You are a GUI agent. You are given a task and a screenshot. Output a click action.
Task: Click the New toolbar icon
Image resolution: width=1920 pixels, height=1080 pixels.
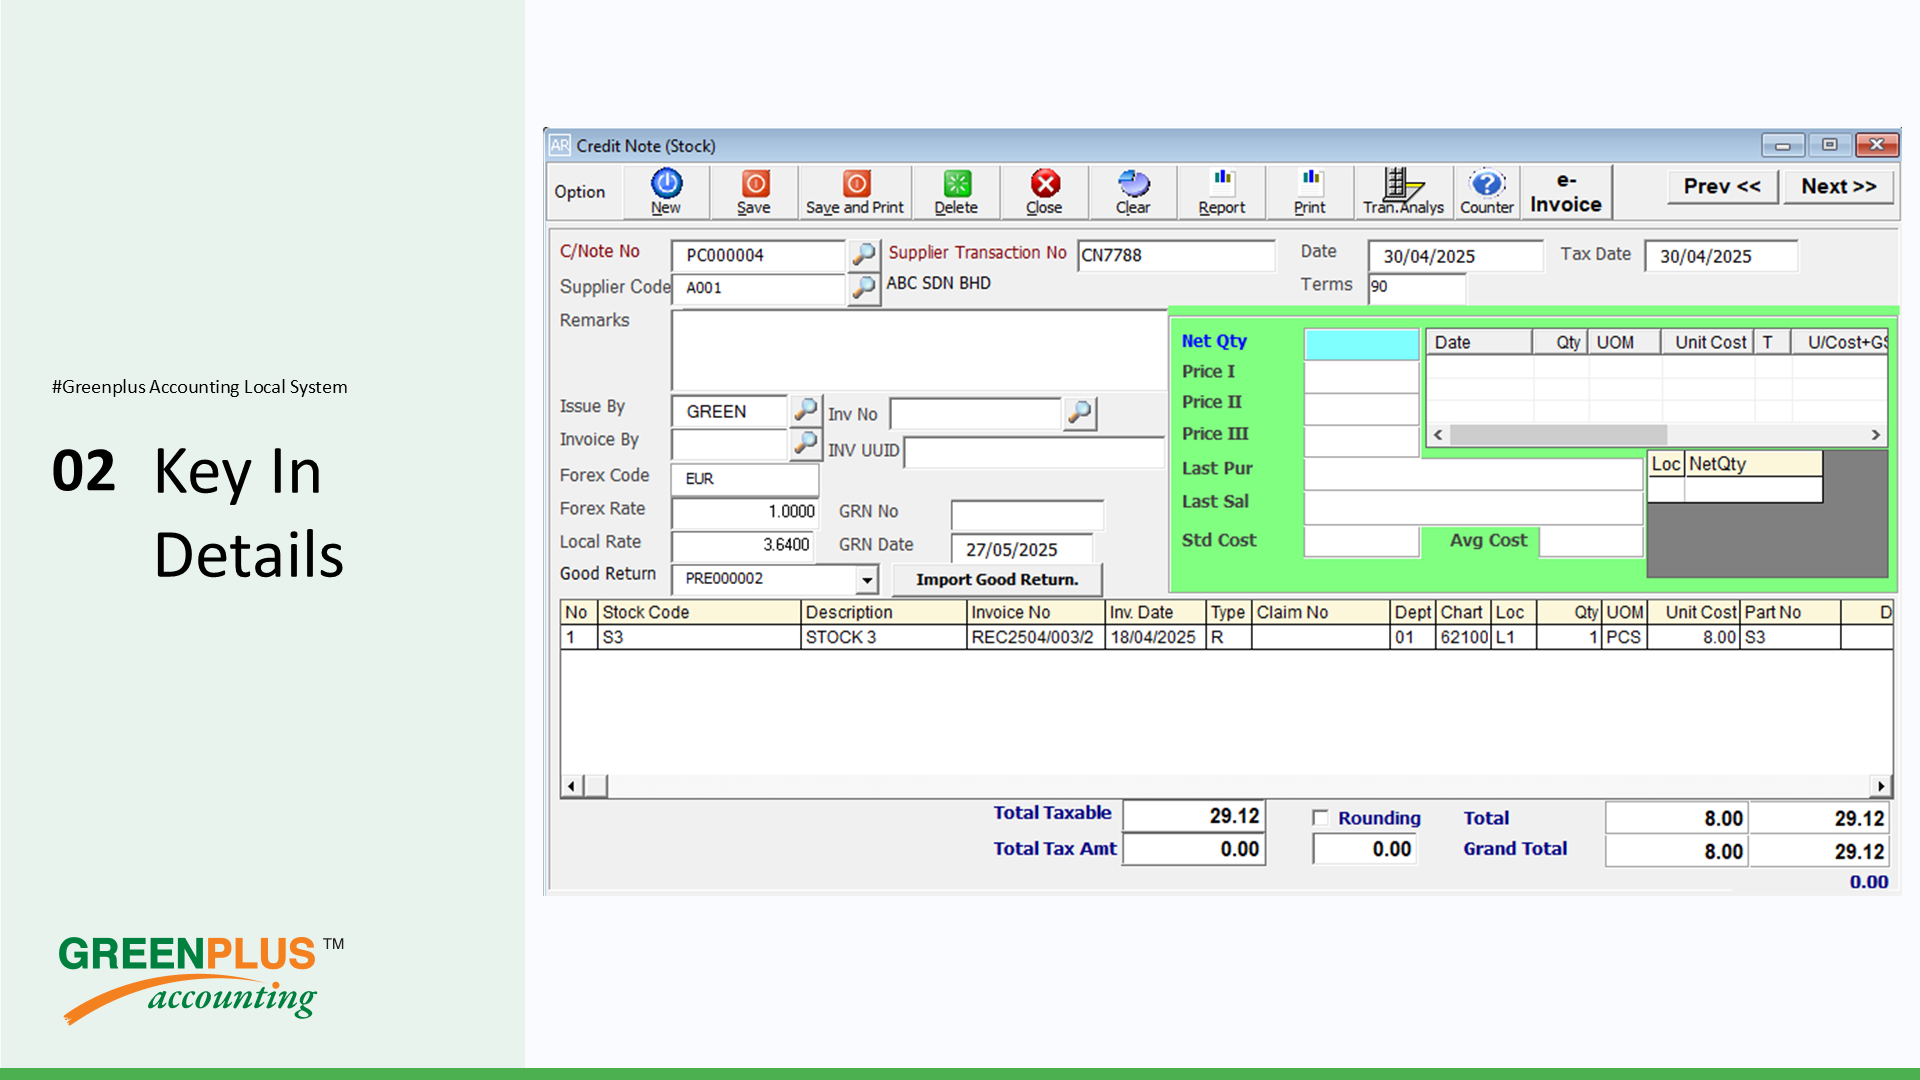666,191
